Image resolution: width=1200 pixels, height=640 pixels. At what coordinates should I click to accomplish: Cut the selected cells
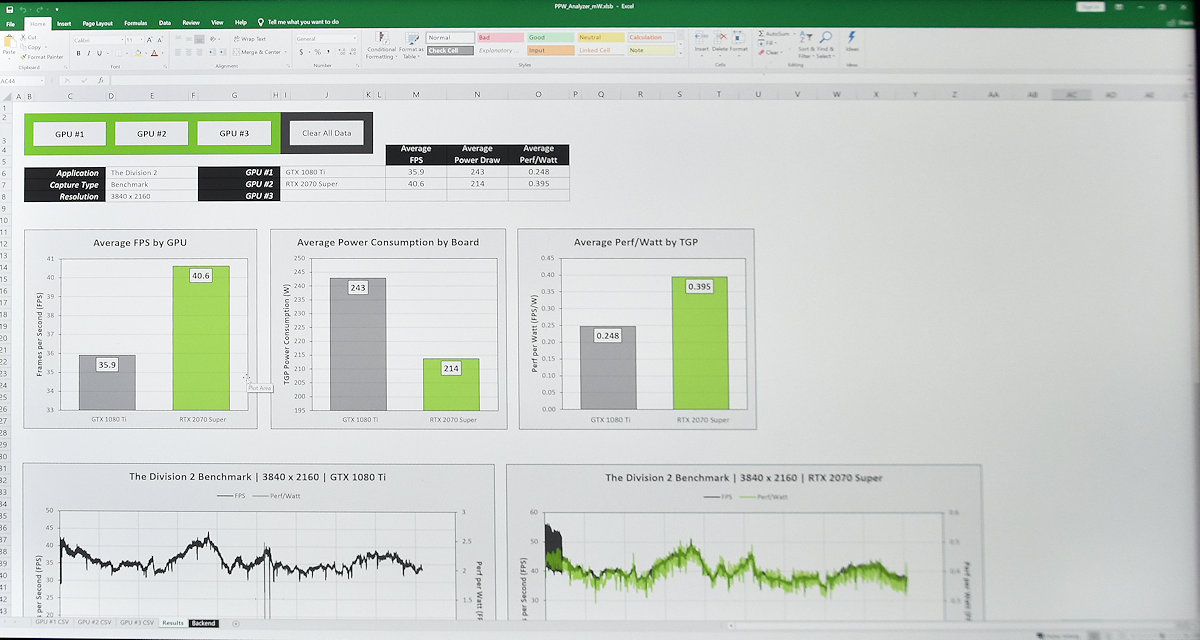point(30,37)
